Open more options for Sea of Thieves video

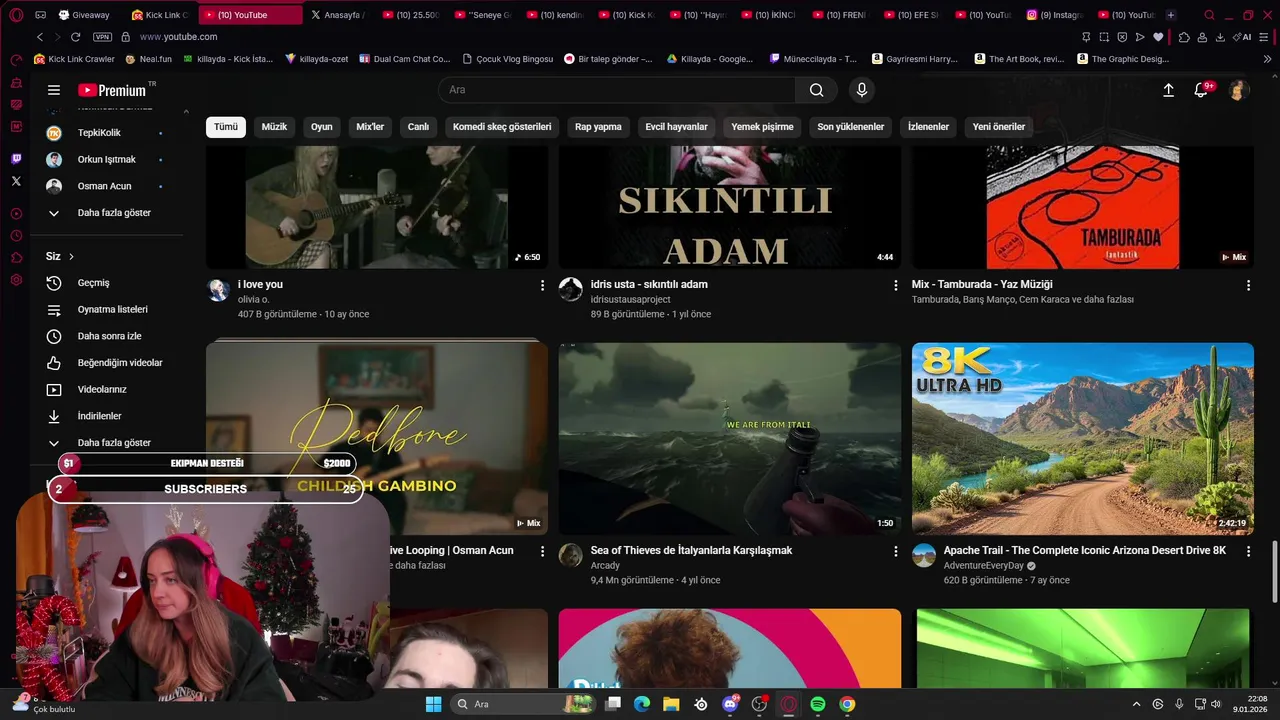click(x=896, y=552)
